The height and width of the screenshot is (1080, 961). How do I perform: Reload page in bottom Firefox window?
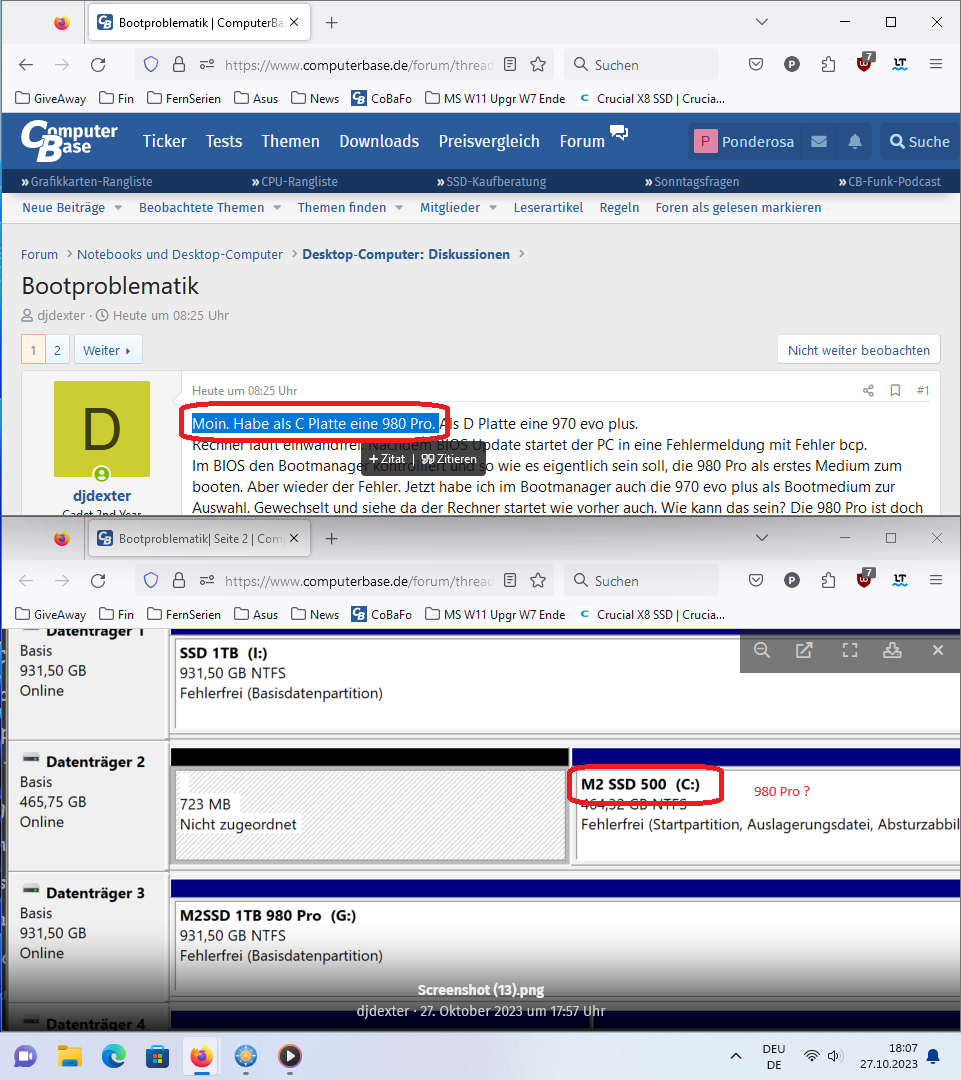pos(99,581)
